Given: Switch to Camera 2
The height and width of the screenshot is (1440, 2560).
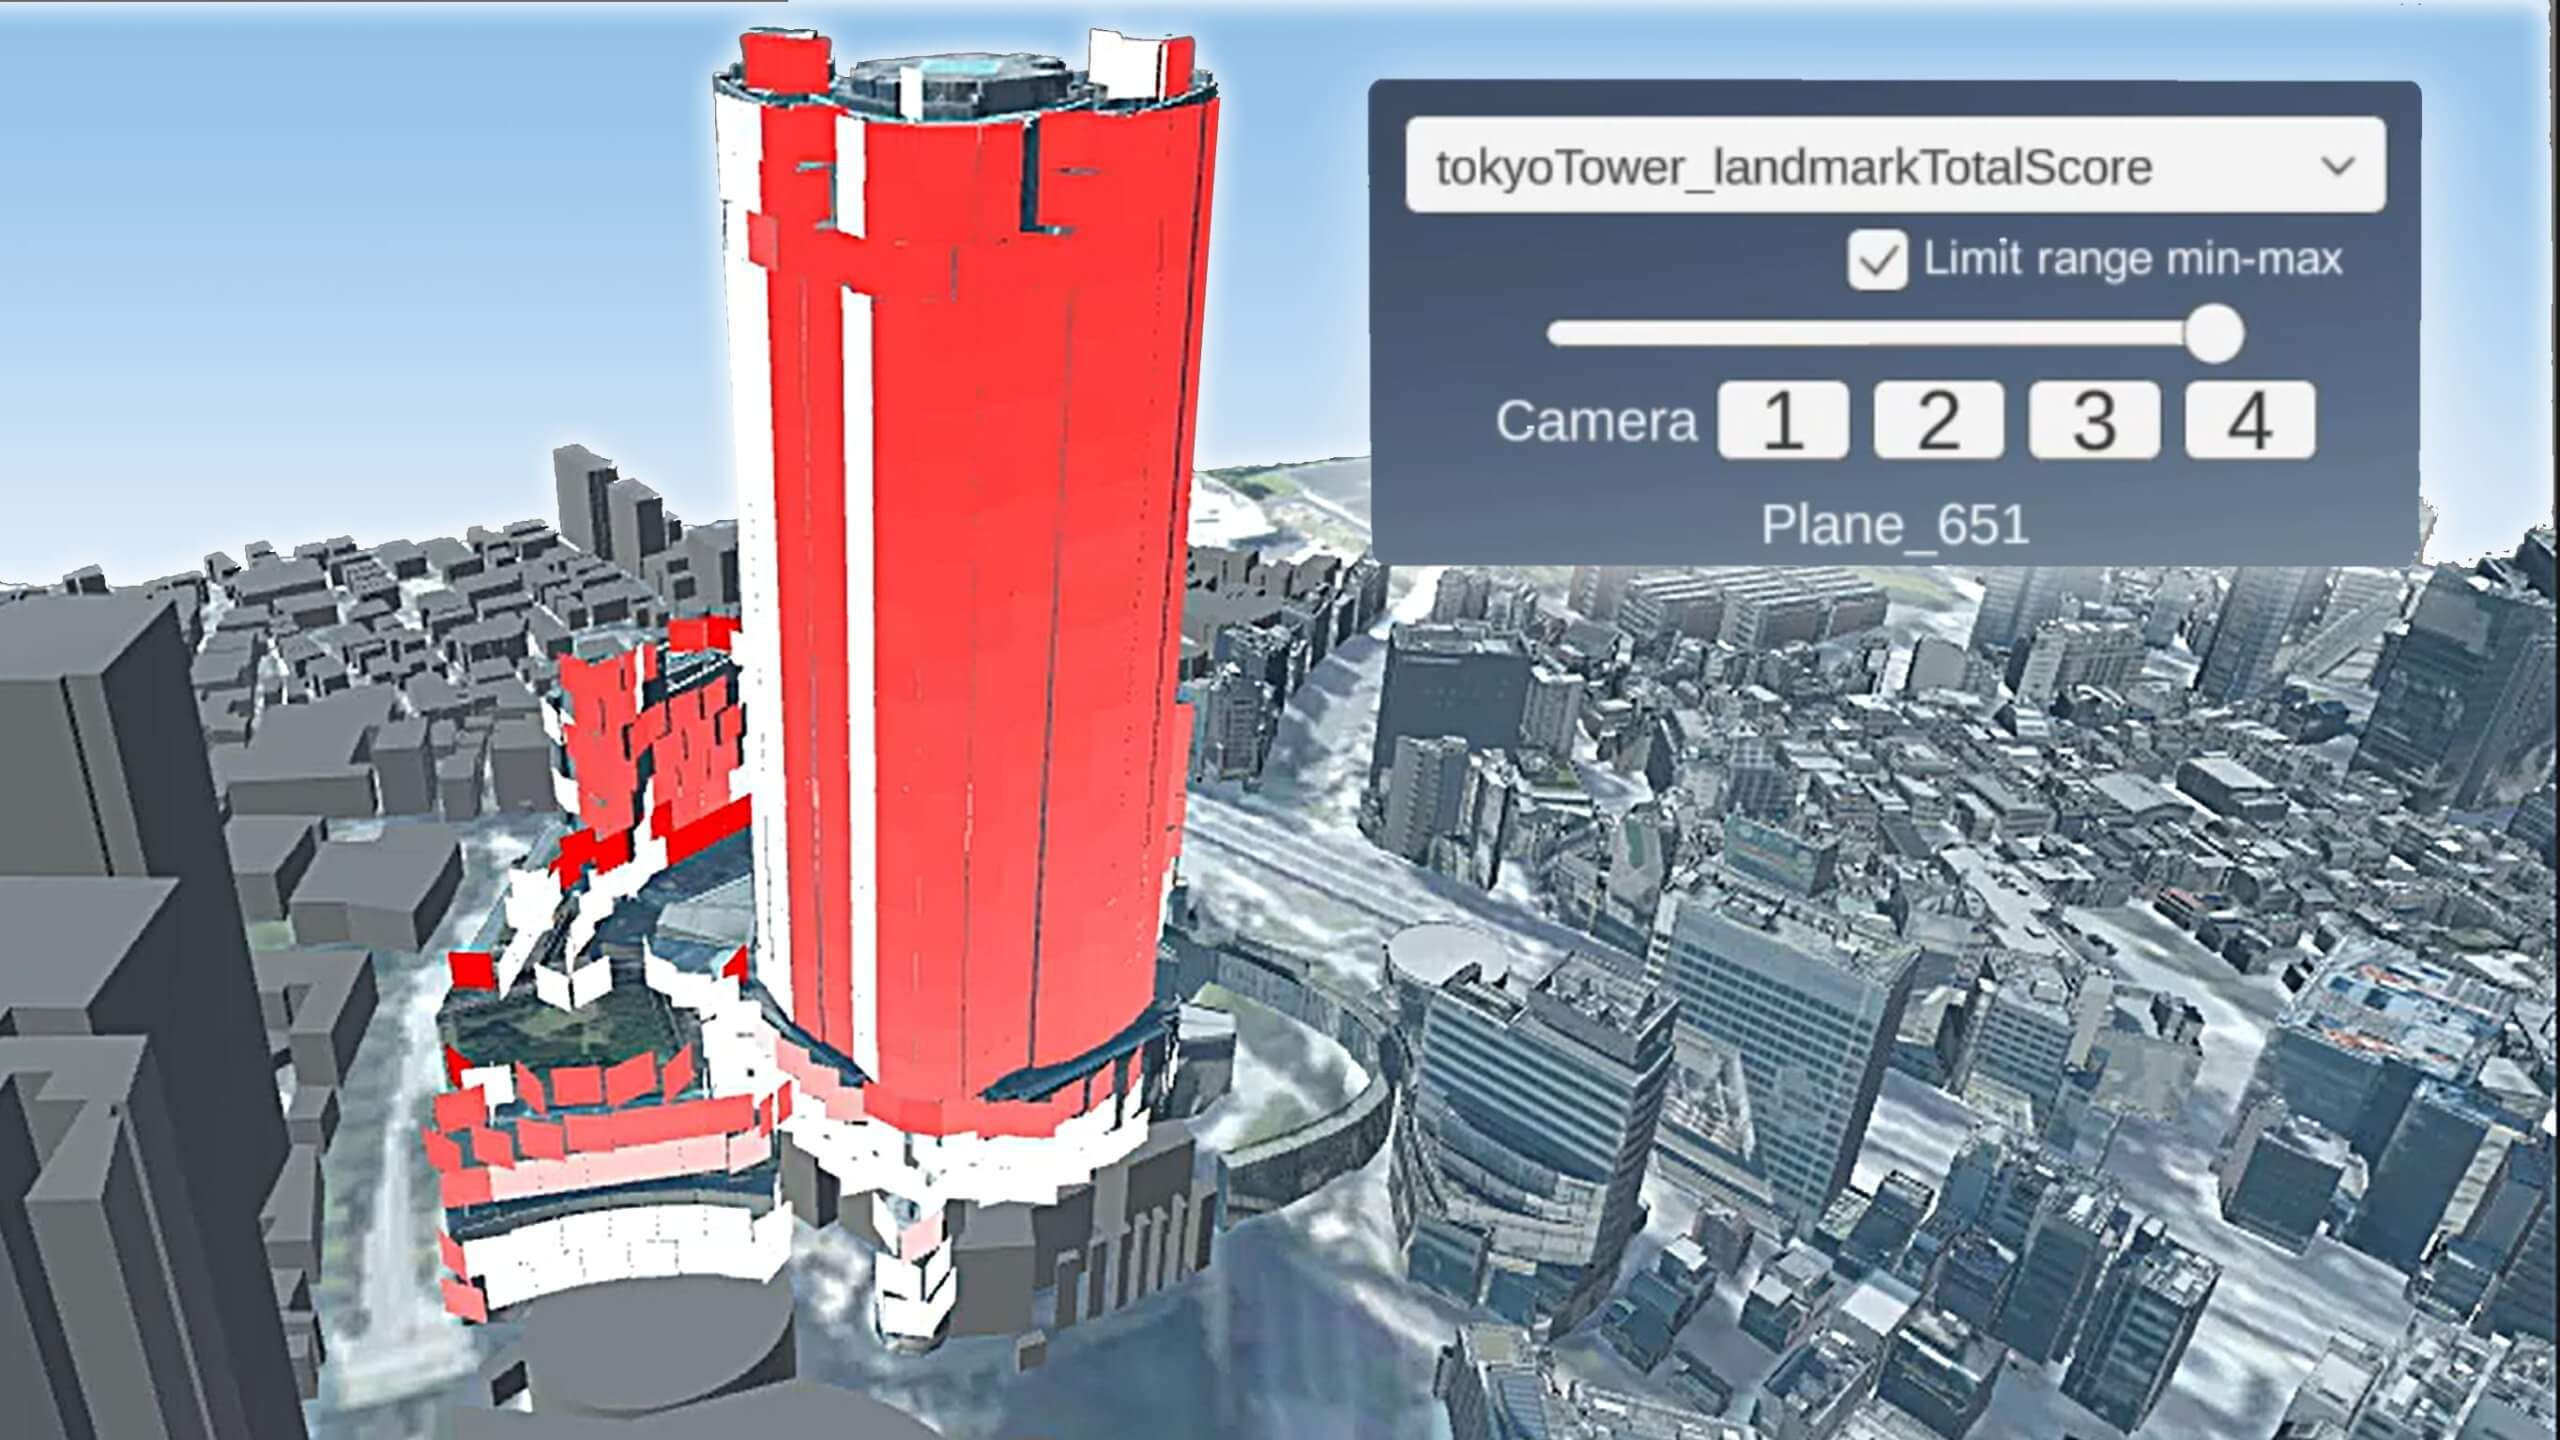Looking at the screenshot, I should point(1939,420).
